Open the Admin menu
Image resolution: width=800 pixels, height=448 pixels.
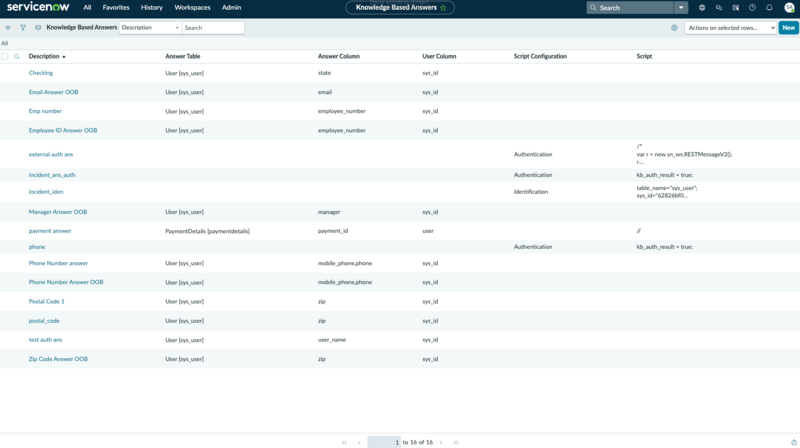click(232, 8)
